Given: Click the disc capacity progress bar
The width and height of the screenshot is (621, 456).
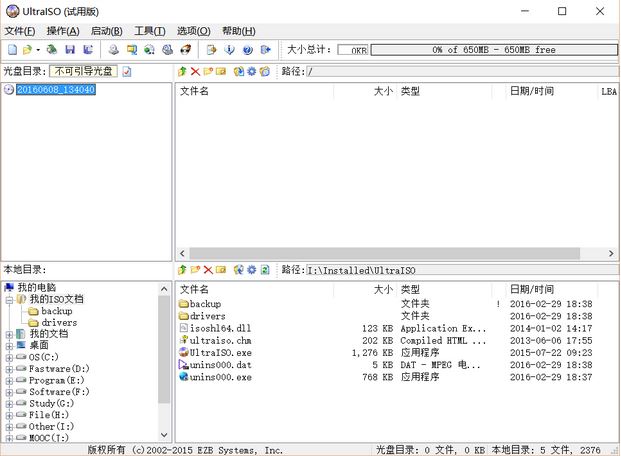Looking at the screenshot, I should [493, 50].
